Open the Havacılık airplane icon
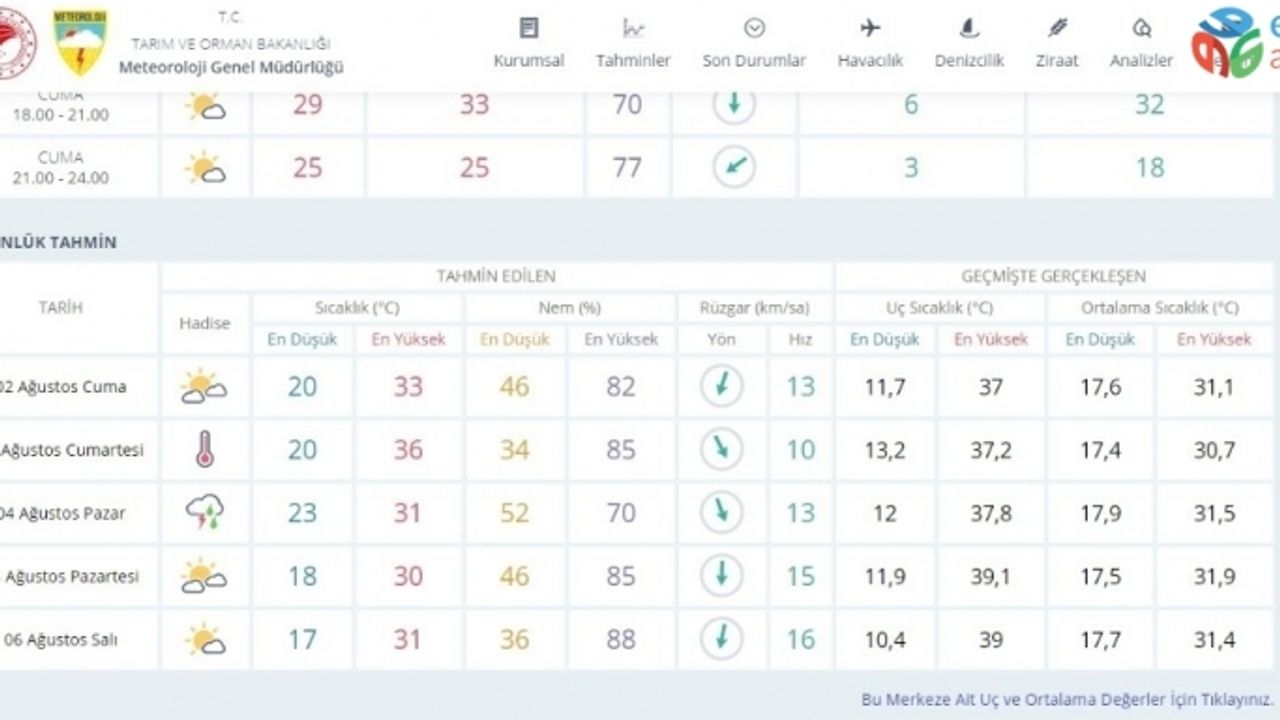Image resolution: width=1280 pixels, height=720 pixels. [x=870, y=27]
